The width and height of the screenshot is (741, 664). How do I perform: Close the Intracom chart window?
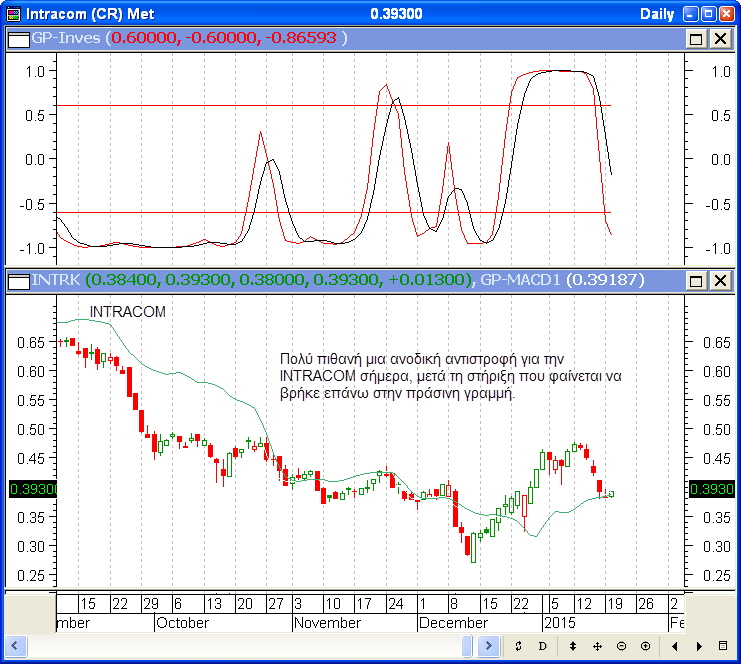pyautogui.click(x=726, y=14)
